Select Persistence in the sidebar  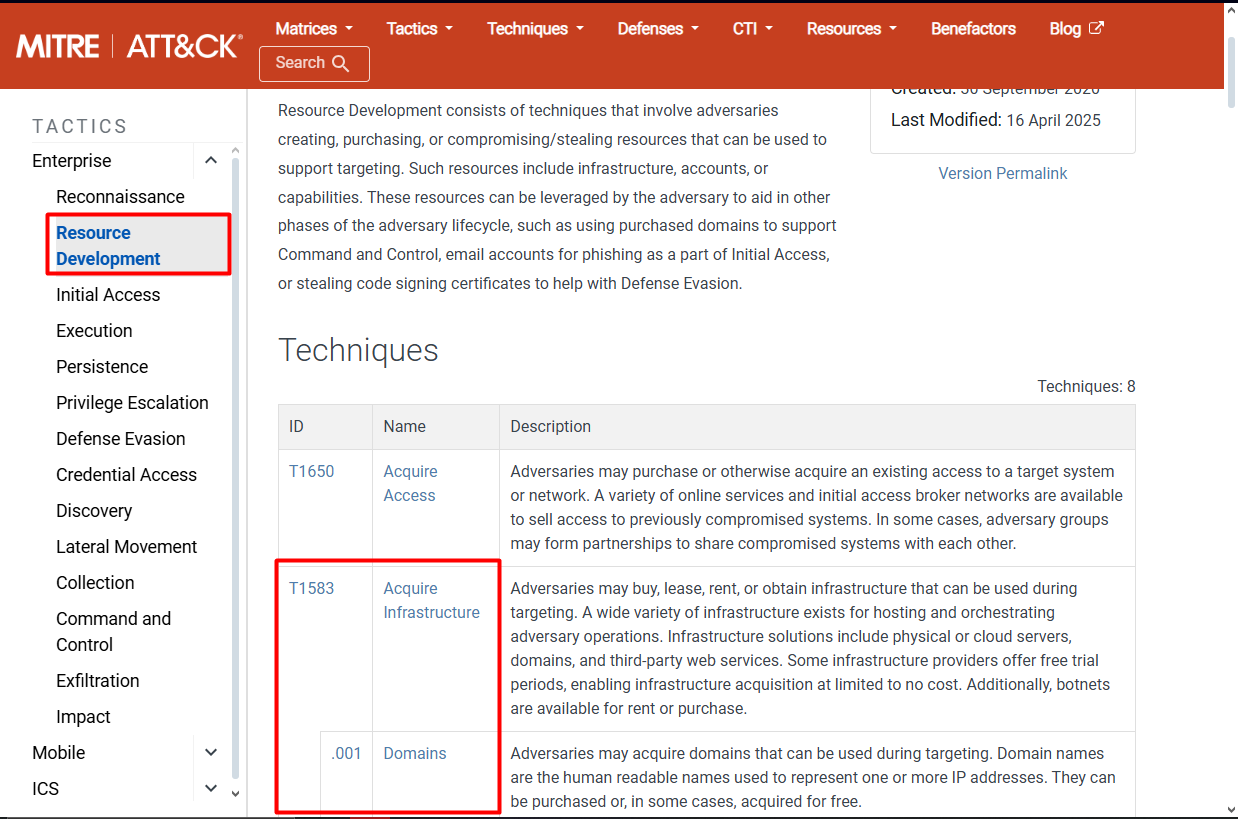pos(102,367)
